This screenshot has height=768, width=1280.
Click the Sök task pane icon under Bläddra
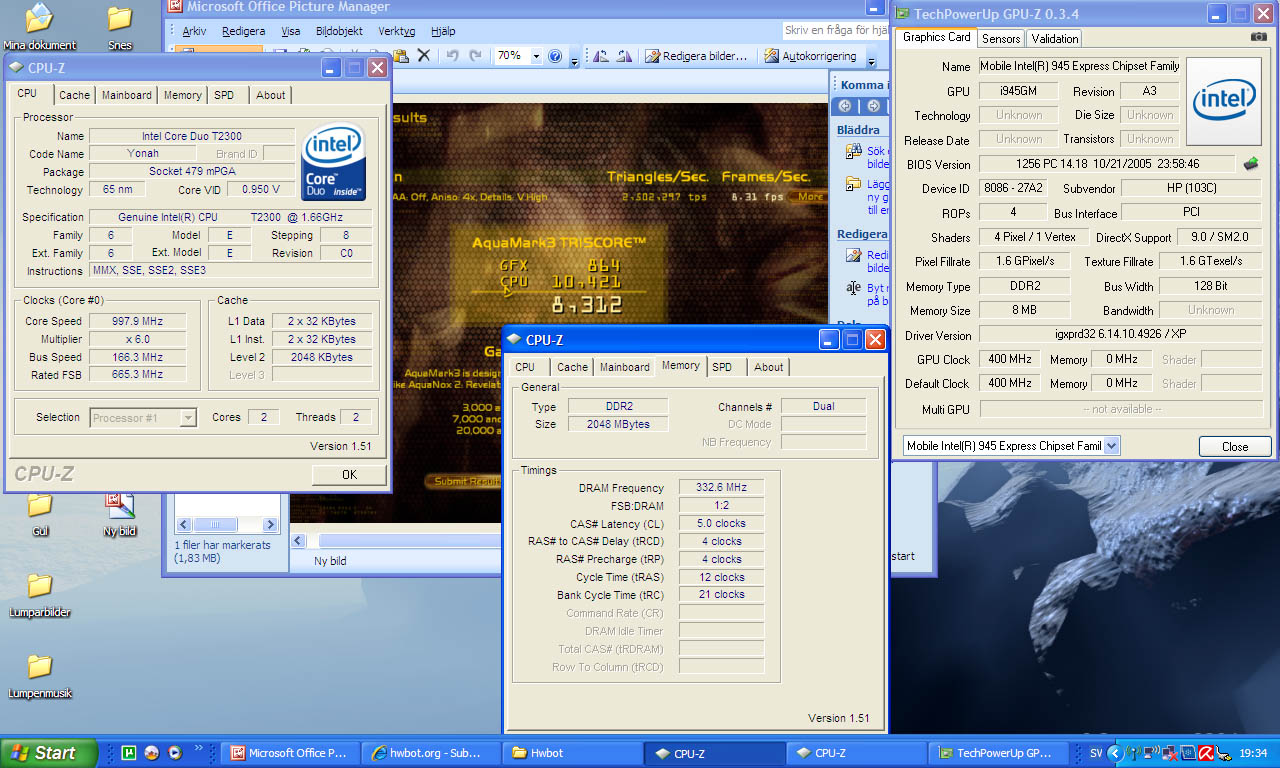coord(853,151)
